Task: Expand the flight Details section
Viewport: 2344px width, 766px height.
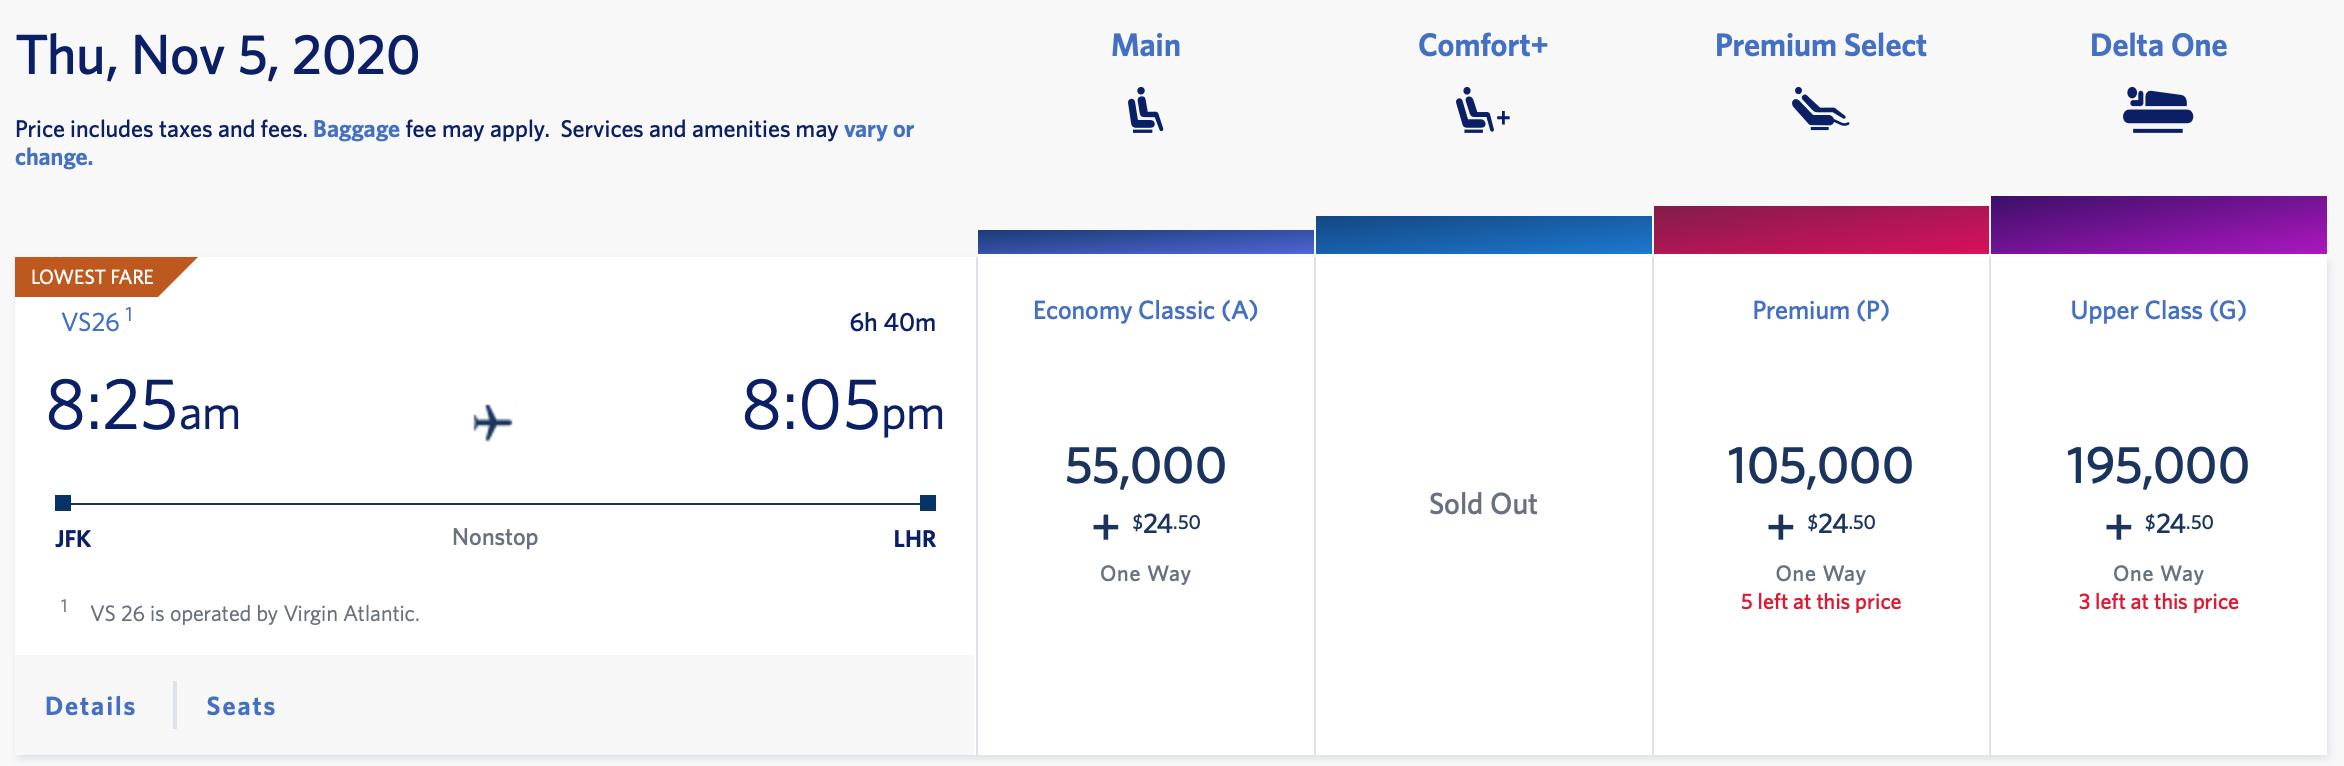Action: (x=88, y=705)
